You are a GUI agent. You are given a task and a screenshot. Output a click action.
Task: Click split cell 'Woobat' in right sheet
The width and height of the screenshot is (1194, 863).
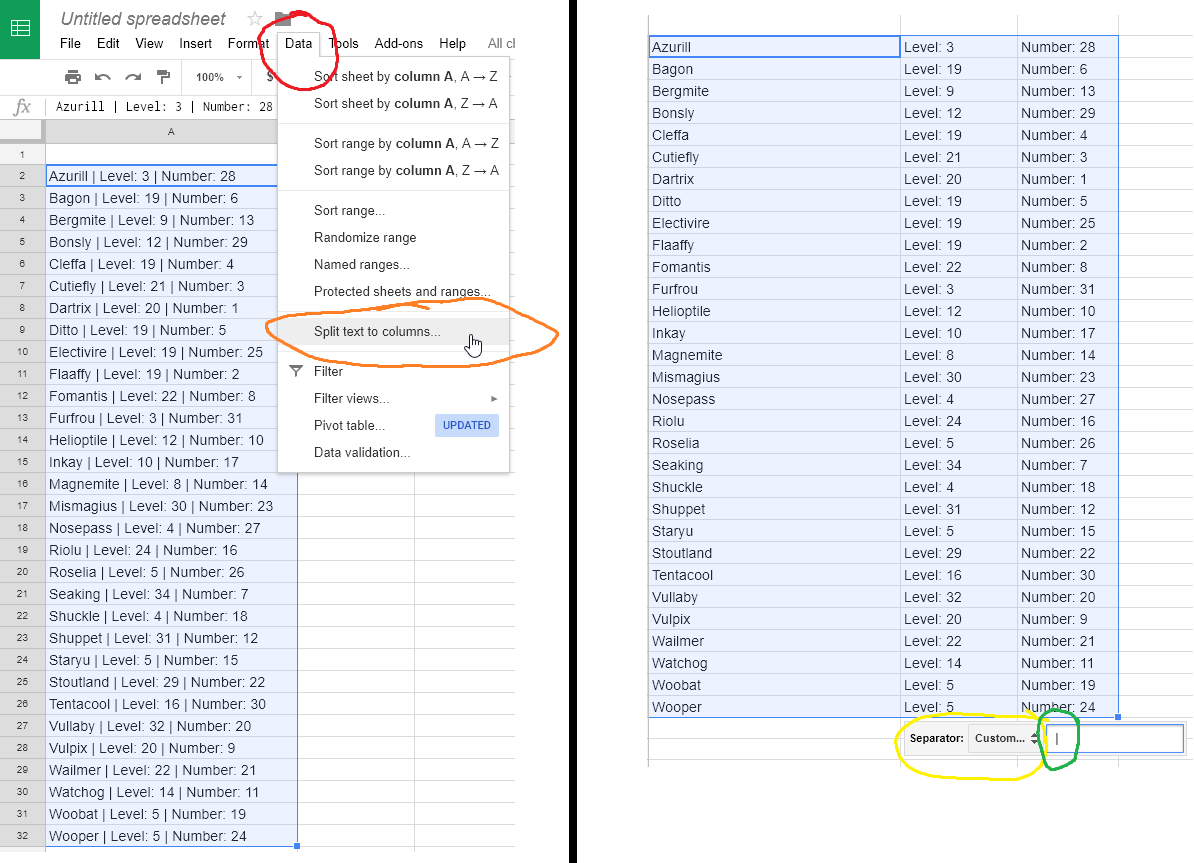pyautogui.click(x=774, y=685)
